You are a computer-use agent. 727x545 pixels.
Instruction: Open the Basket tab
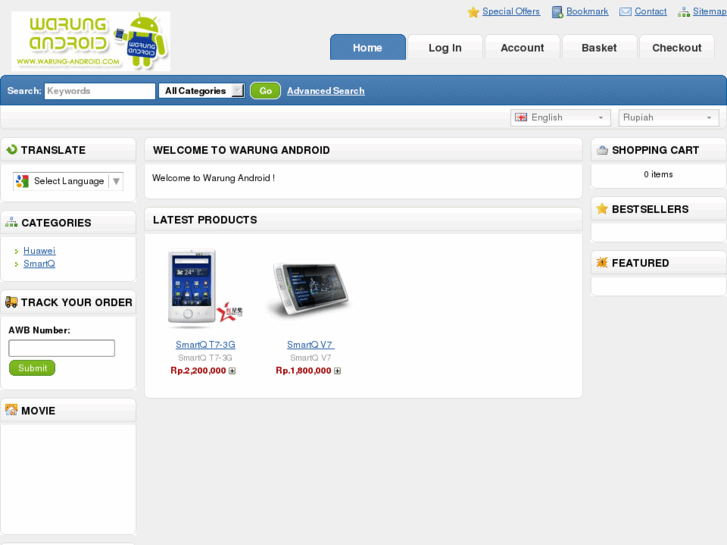pos(599,47)
